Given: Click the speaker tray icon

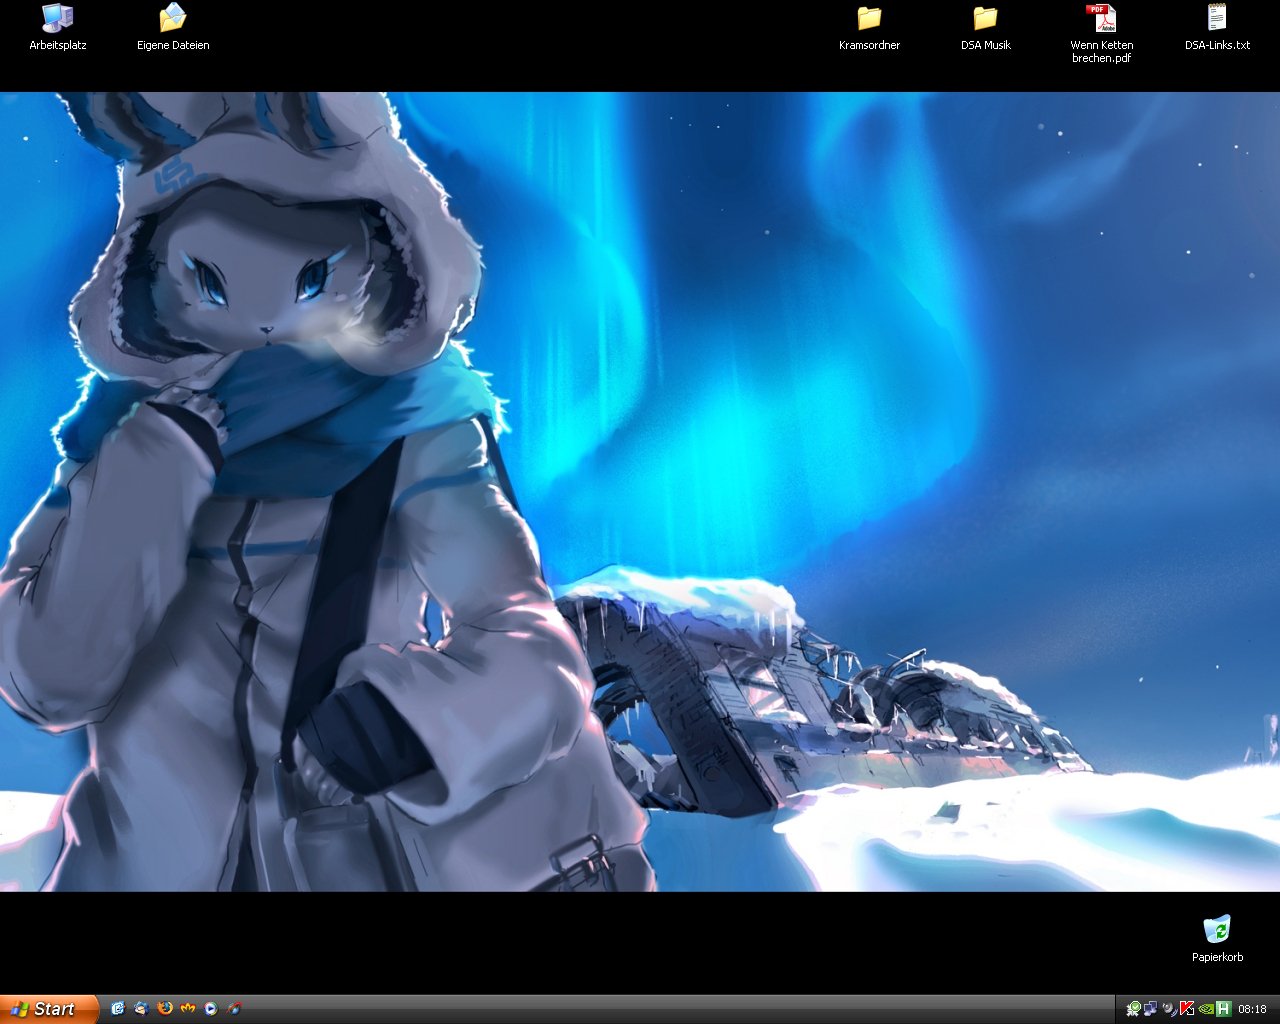Looking at the screenshot, I should [x=1169, y=1009].
